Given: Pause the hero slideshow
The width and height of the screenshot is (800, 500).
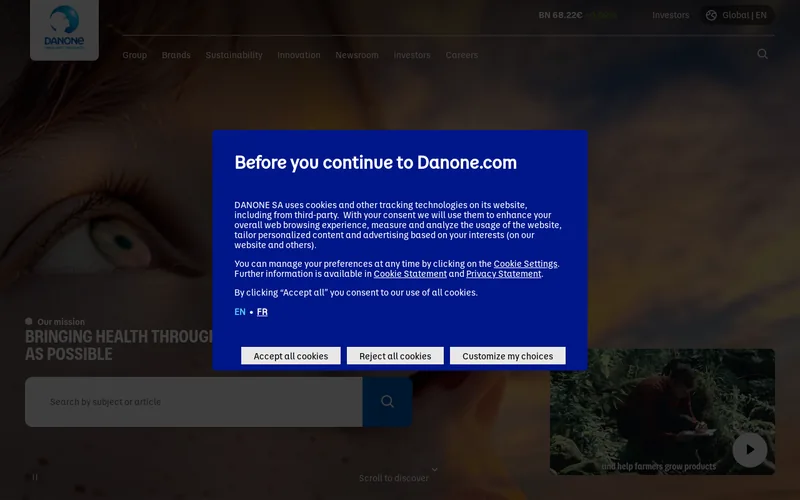Looking at the screenshot, I should point(35,477).
